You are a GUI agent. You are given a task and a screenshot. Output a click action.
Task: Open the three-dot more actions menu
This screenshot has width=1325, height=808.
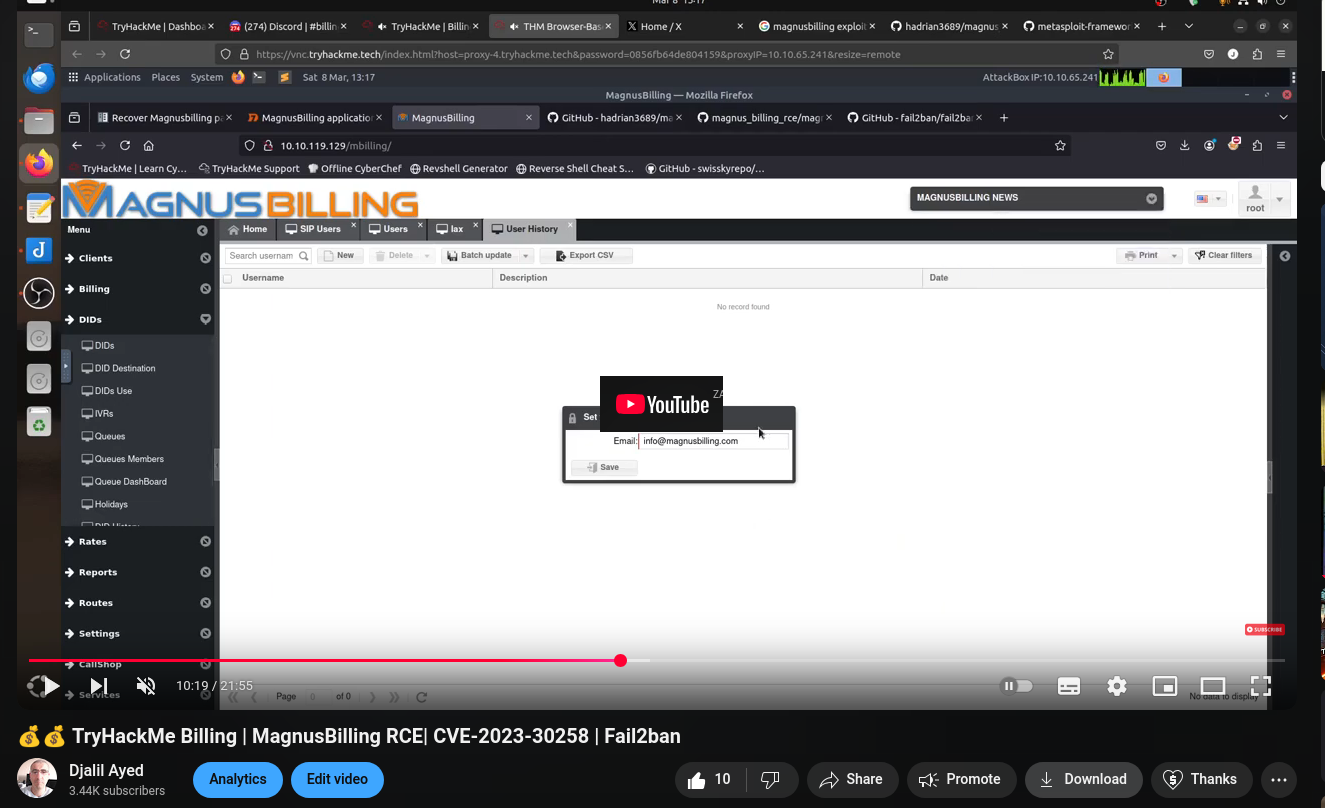1278,779
